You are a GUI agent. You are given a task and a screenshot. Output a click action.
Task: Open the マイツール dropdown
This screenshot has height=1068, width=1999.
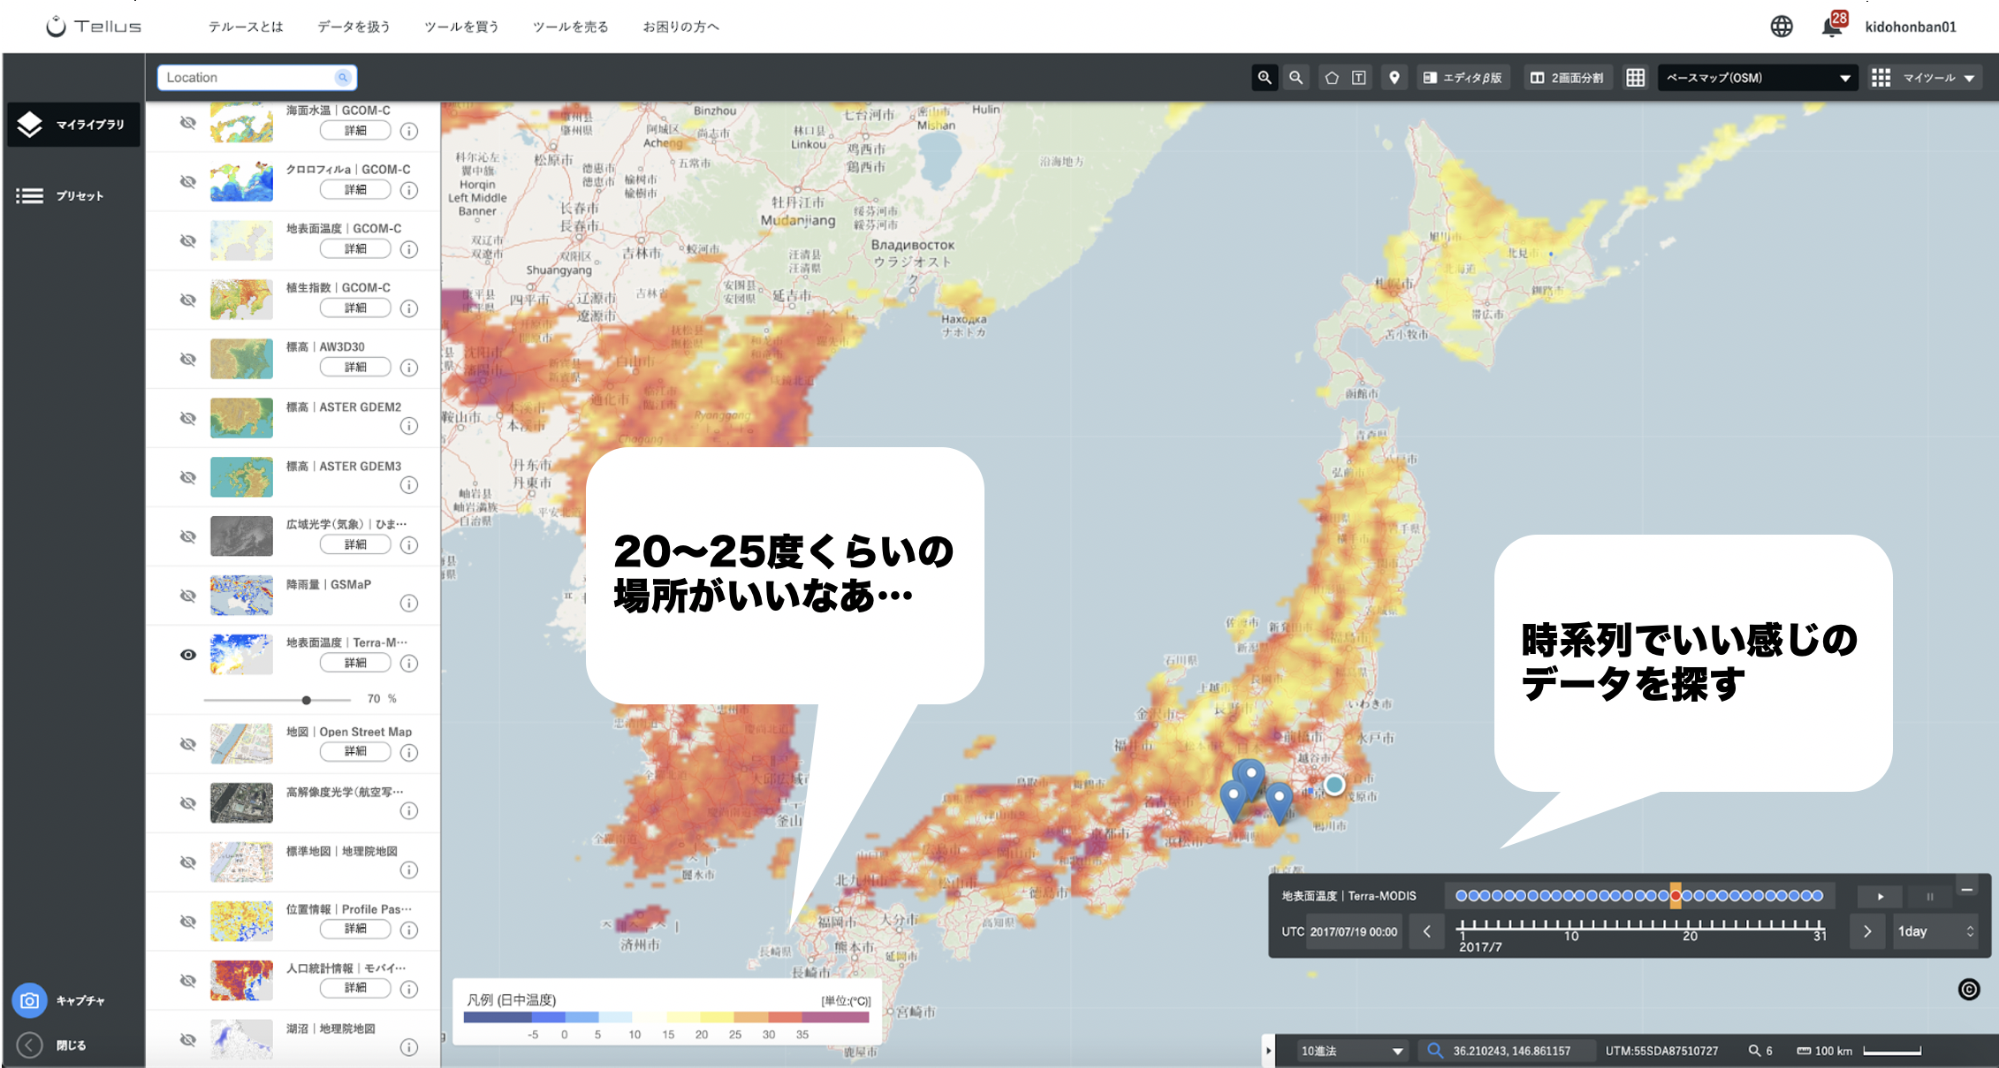point(1924,78)
